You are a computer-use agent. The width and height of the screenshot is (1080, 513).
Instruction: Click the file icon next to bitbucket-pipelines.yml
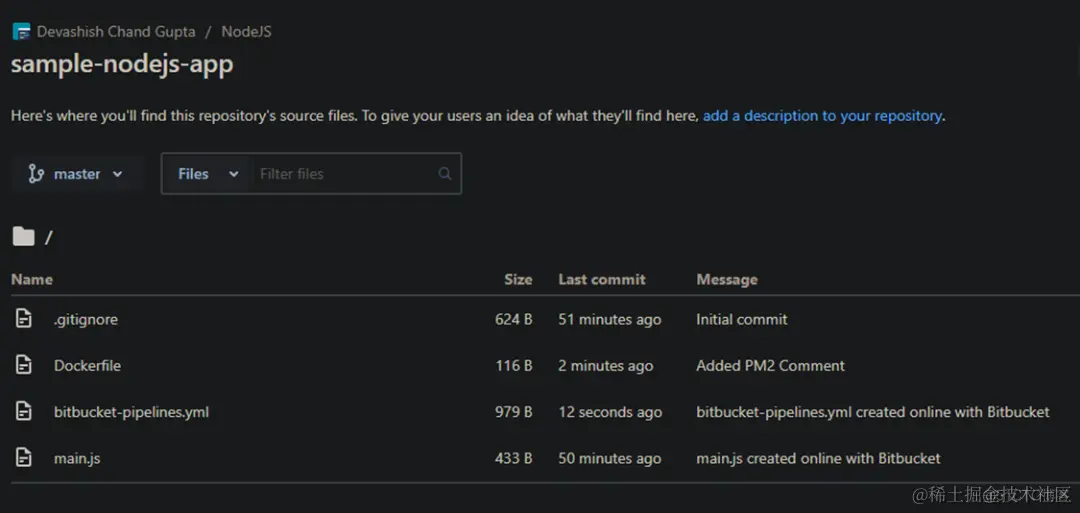point(24,411)
